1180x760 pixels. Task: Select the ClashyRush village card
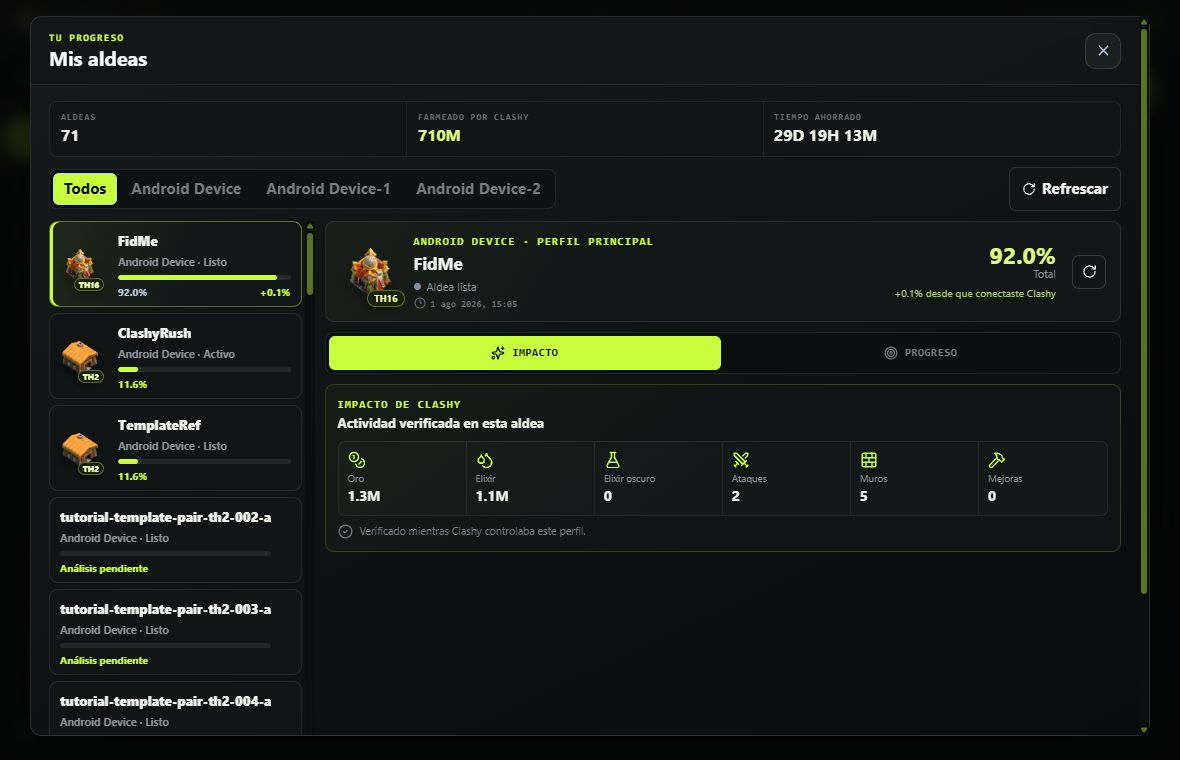(175, 356)
